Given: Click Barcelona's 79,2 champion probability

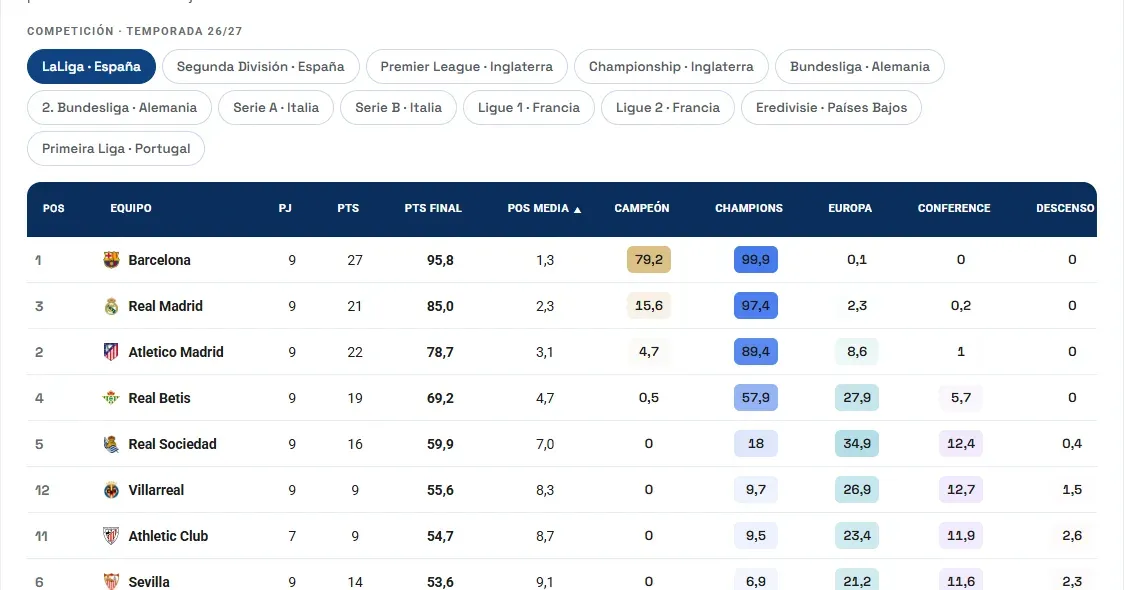Looking at the screenshot, I should (x=649, y=260).
